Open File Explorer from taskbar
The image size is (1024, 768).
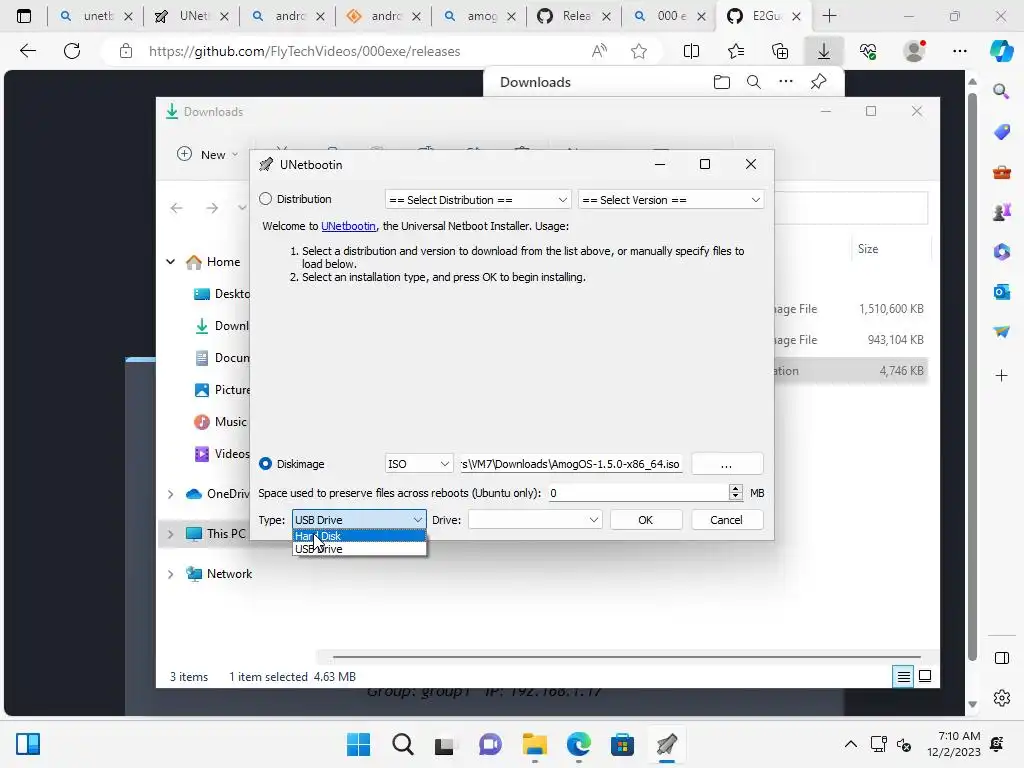coord(535,744)
